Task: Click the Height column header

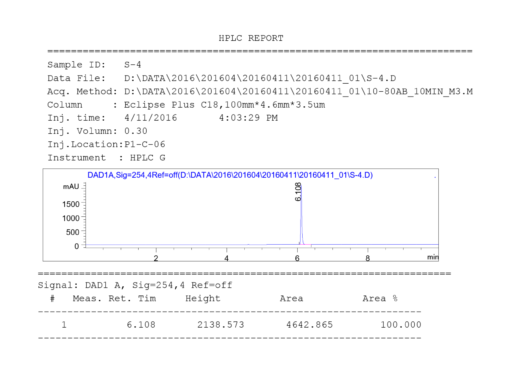Action: (203, 298)
